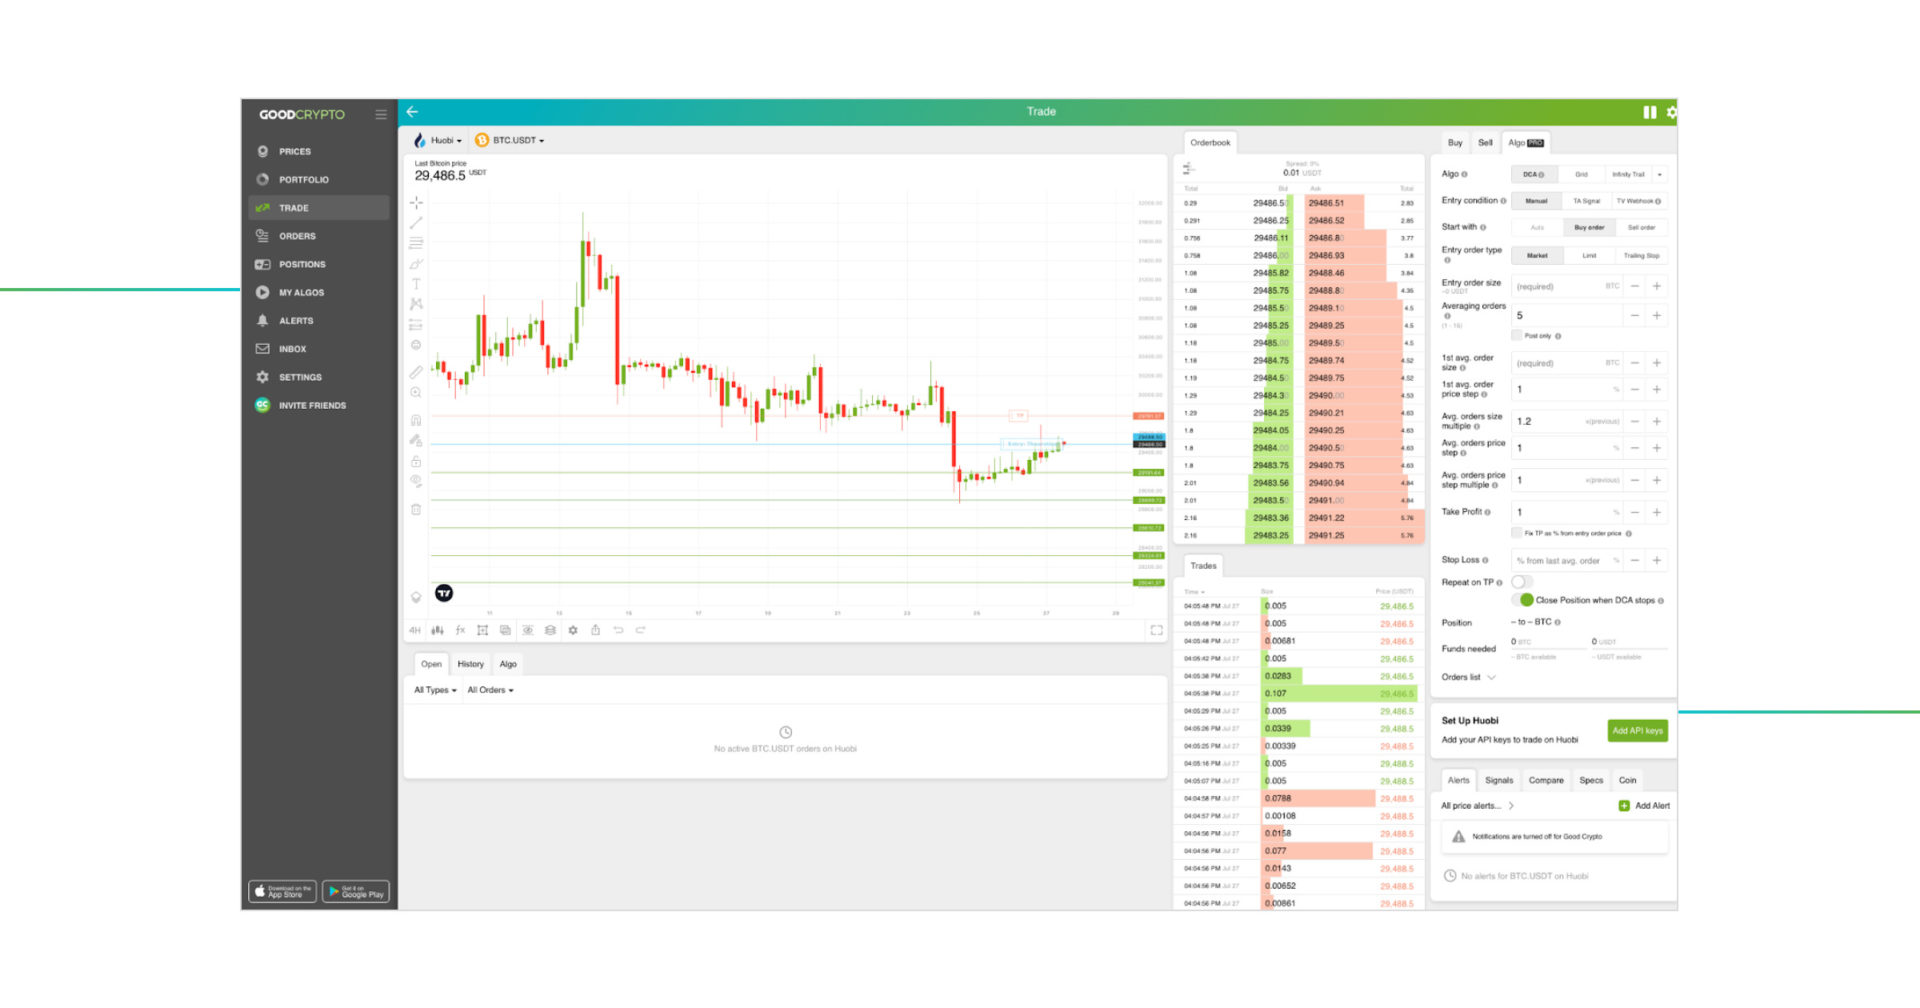
Task: Open chart settings gear below chart
Action: click(573, 630)
